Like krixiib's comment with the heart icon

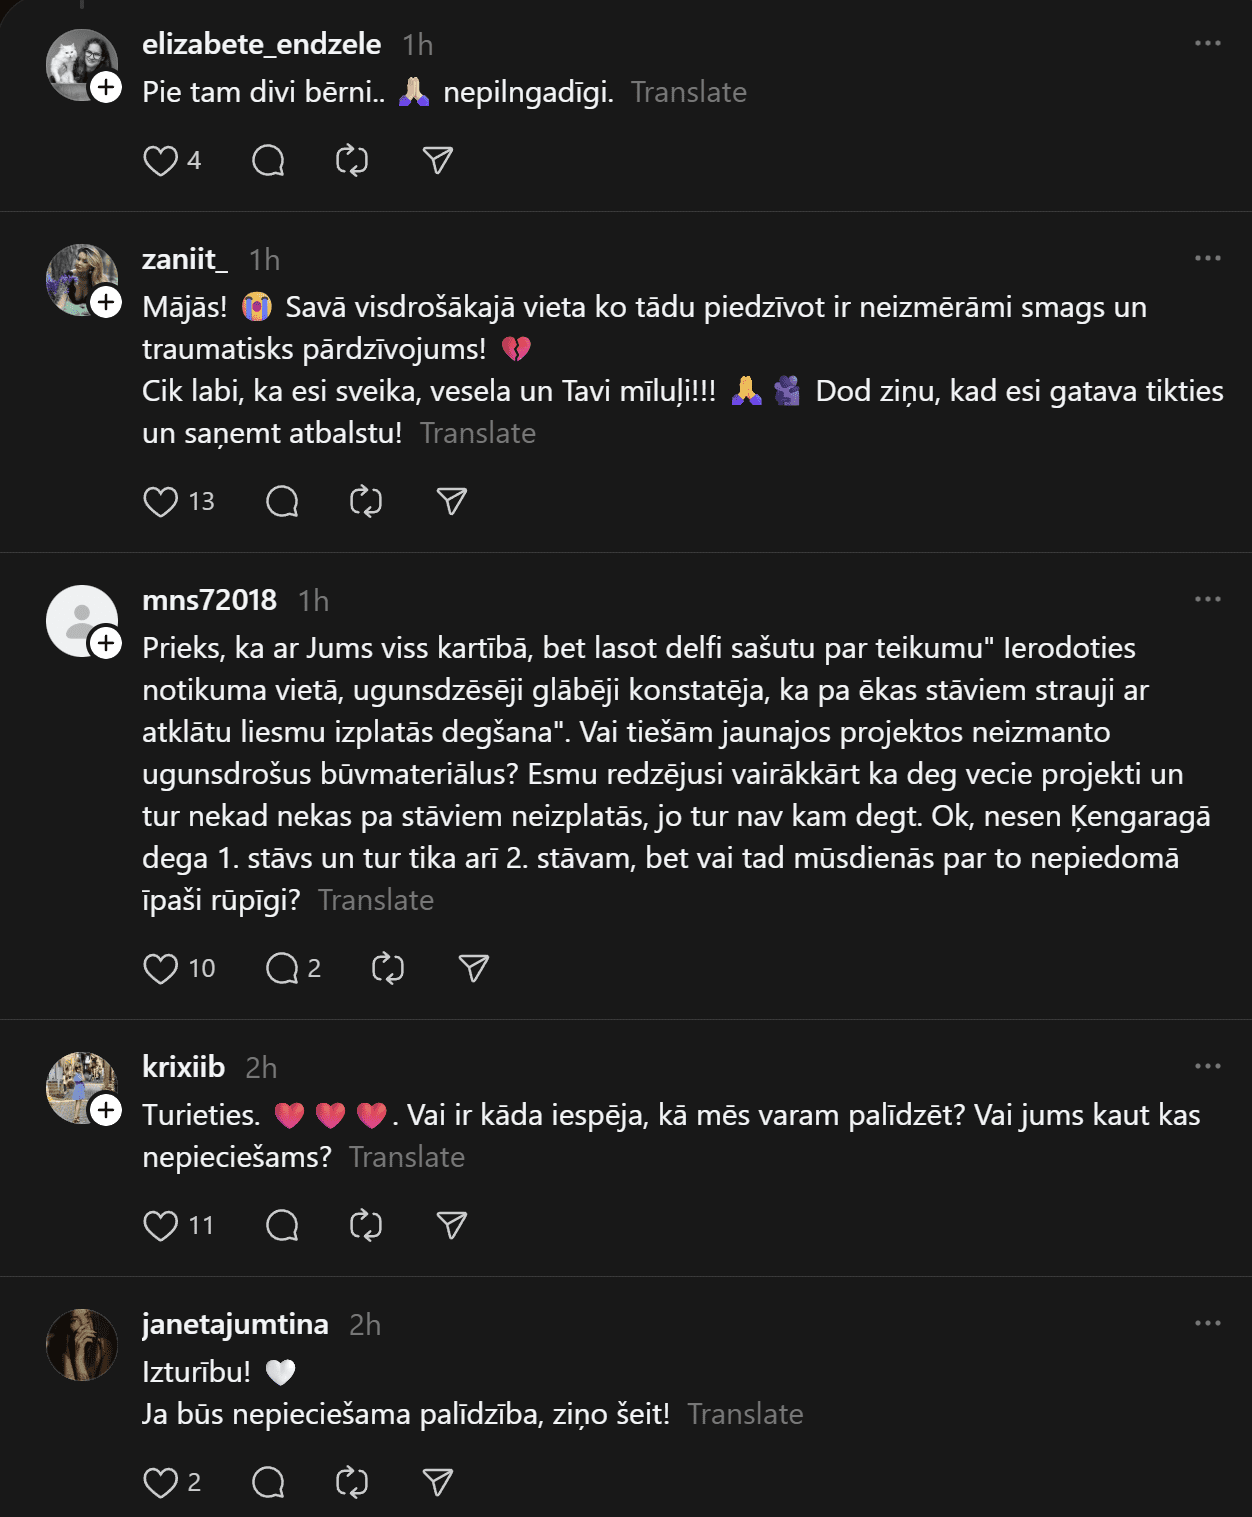click(x=160, y=1225)
